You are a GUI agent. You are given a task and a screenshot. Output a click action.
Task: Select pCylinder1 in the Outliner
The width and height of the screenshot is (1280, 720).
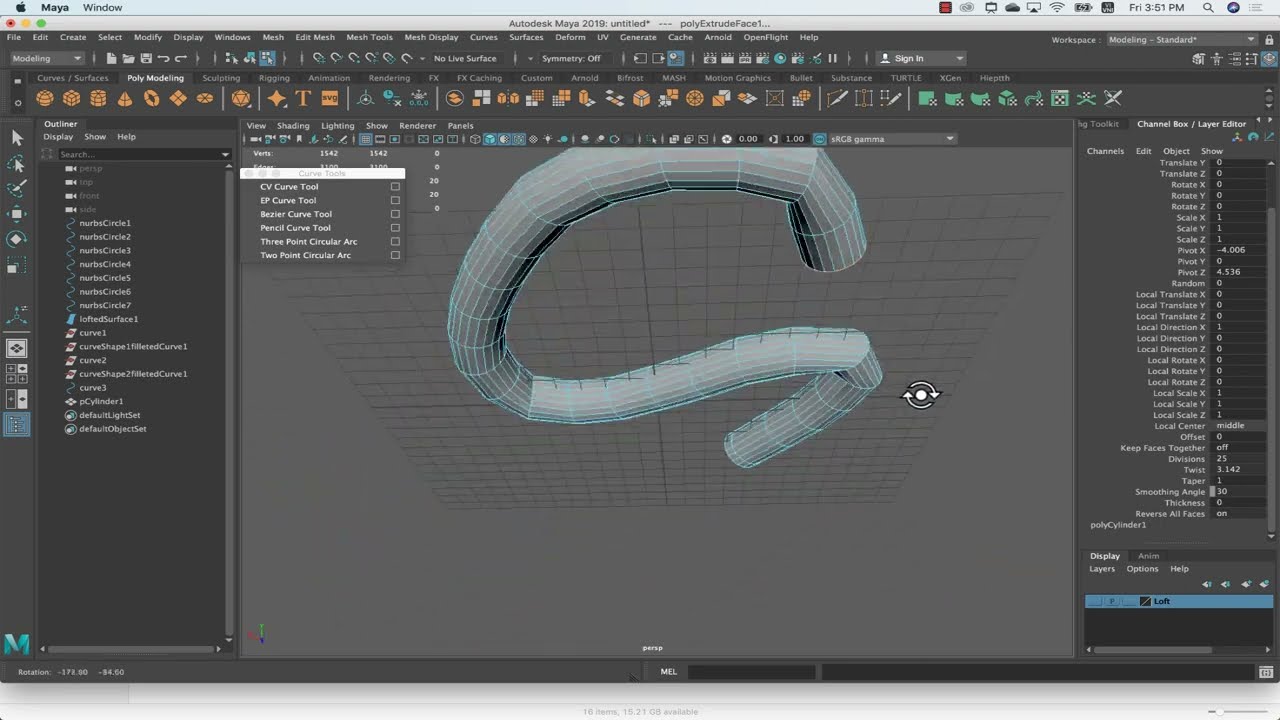click(101, 401)
